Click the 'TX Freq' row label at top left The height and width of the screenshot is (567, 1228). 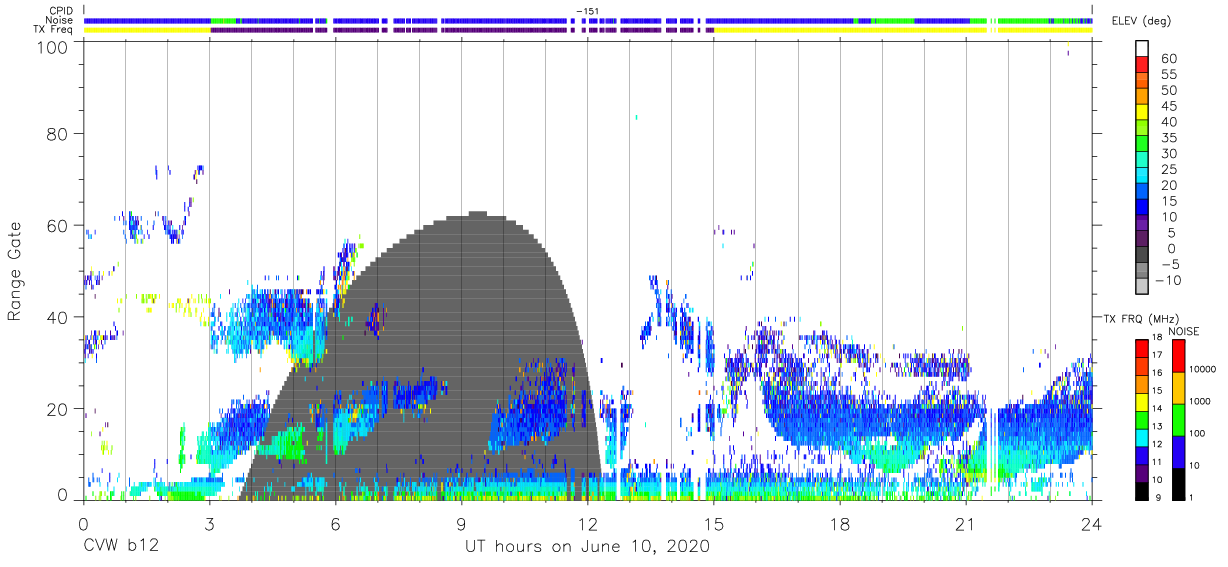[x=53, y=29]
